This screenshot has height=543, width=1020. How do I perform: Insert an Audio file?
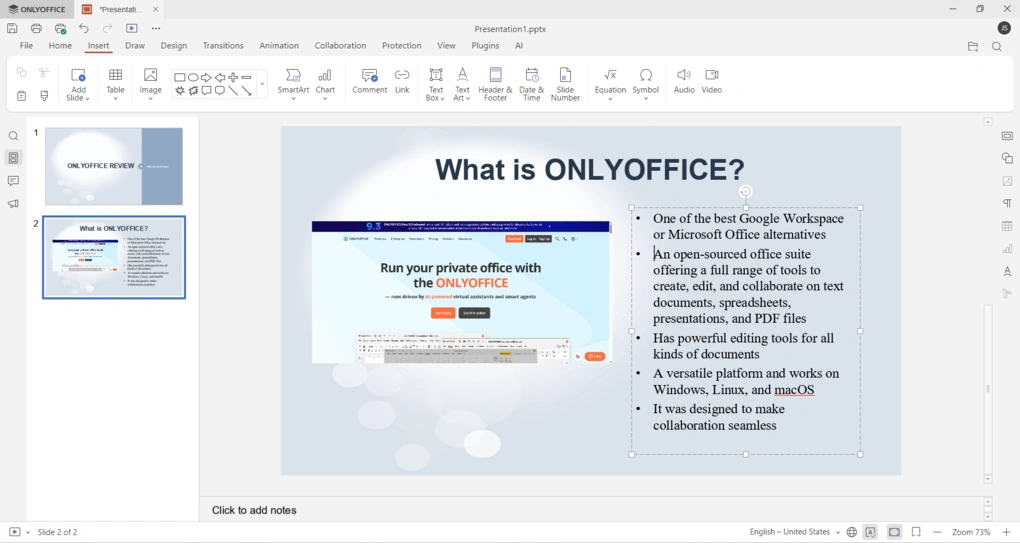[684, 82]
